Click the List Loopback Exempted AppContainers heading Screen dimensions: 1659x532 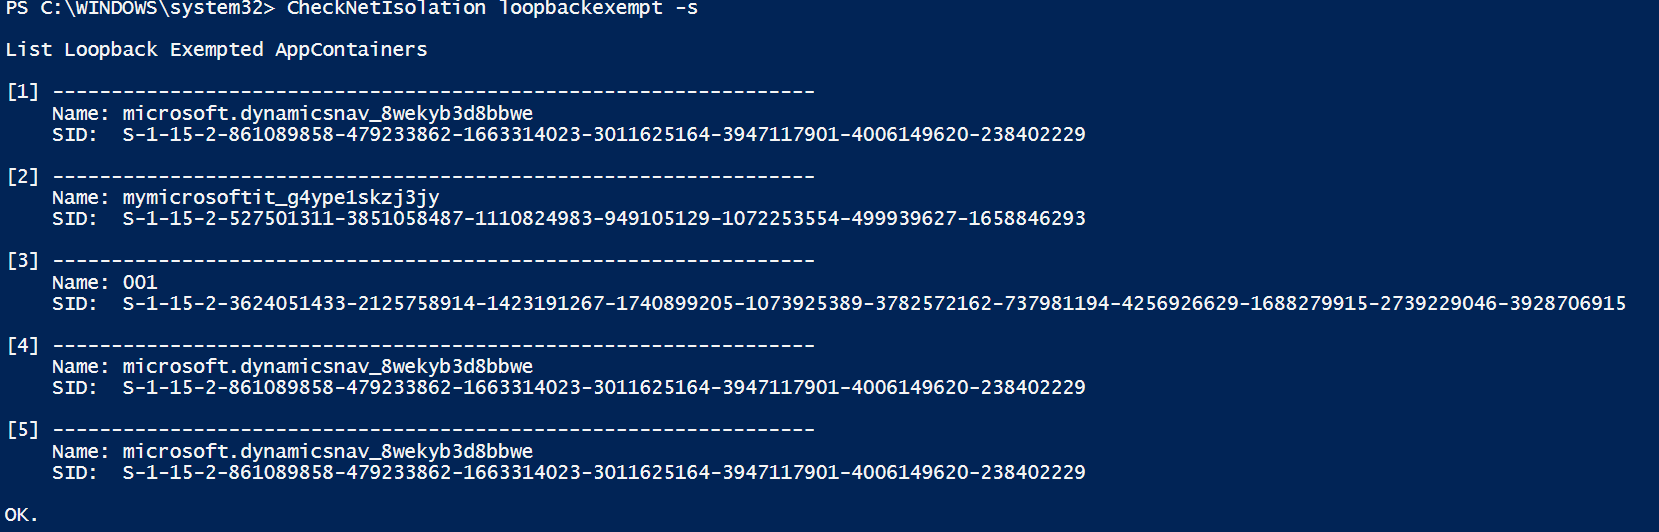[216, 50]
